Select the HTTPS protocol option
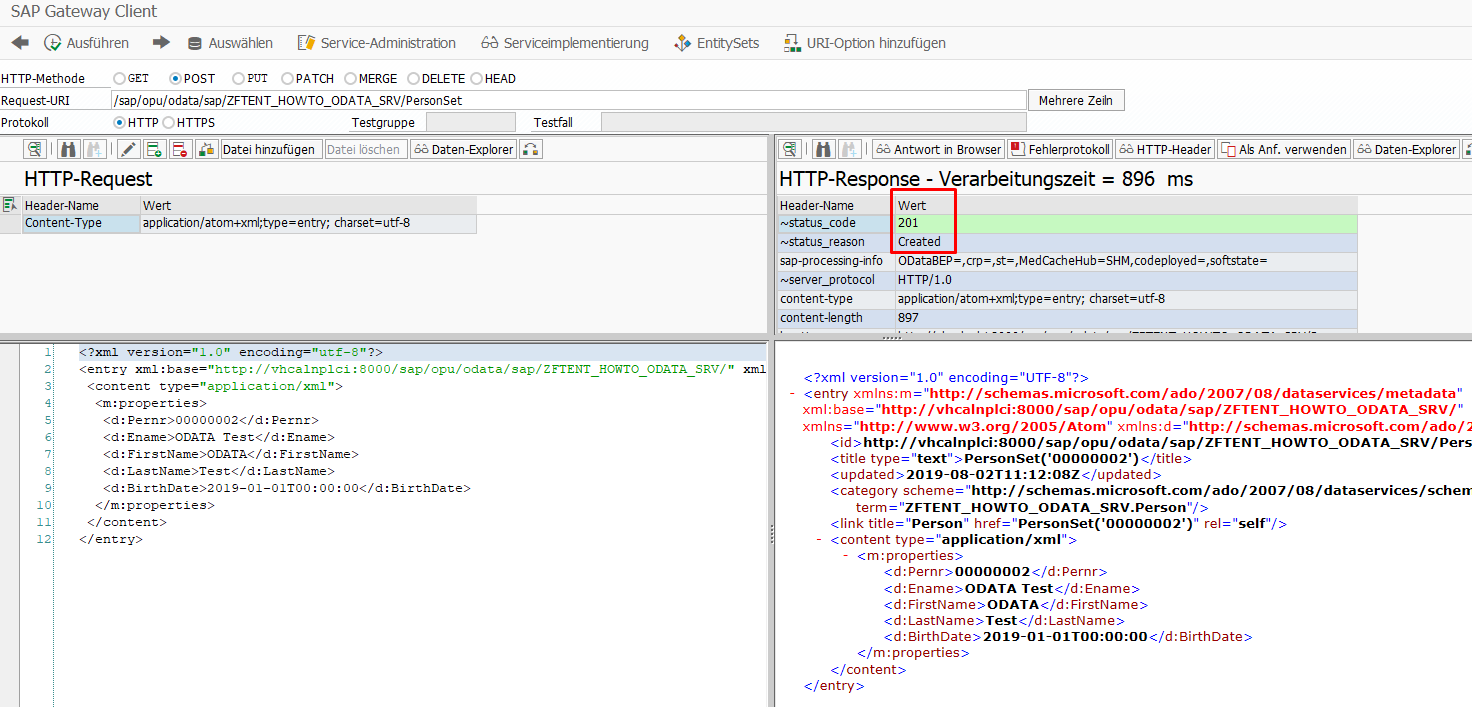1472x710 pixels. (x=169, y=122)
